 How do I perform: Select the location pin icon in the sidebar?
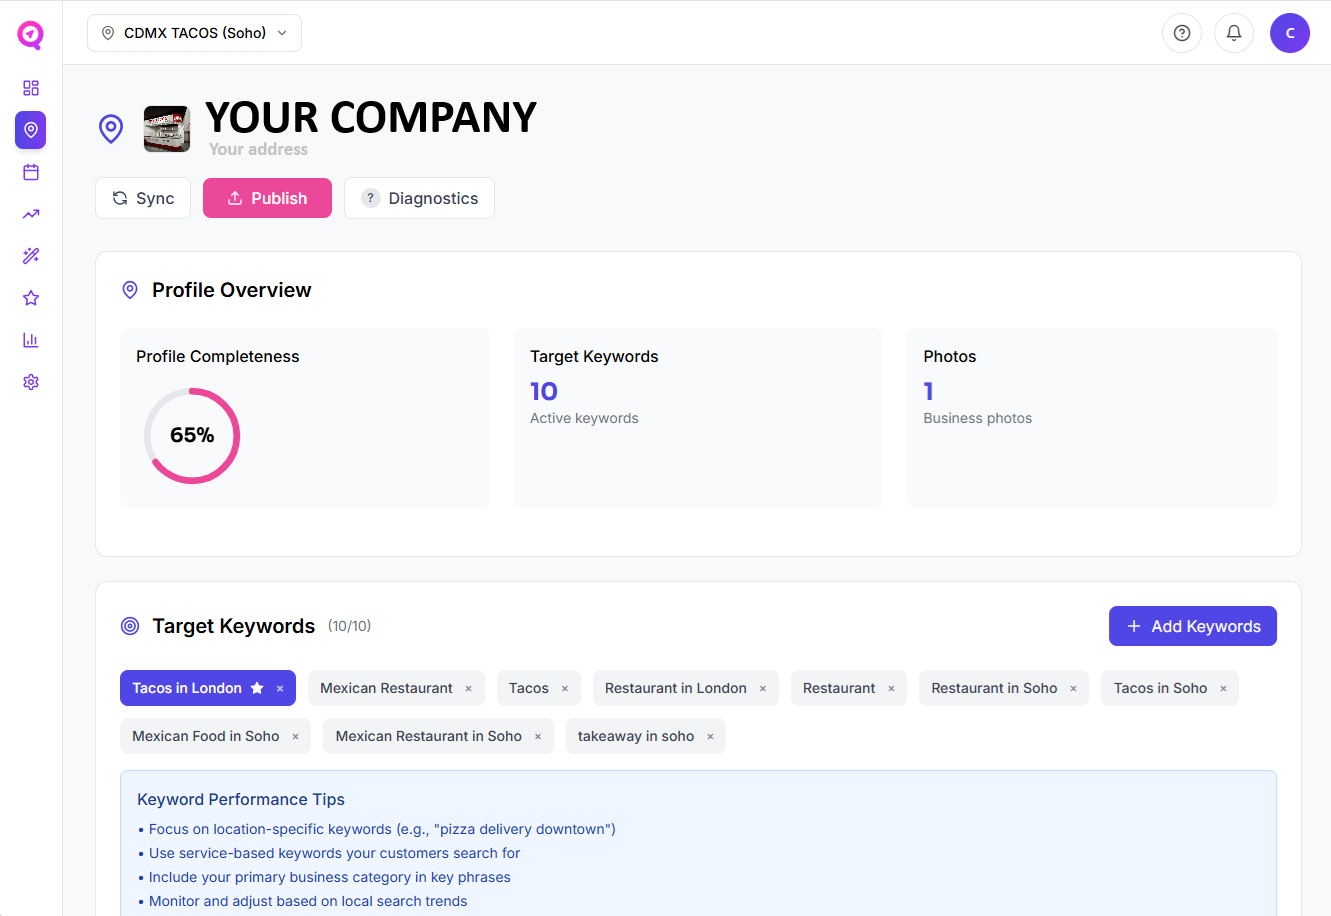[x=30, y=130]
